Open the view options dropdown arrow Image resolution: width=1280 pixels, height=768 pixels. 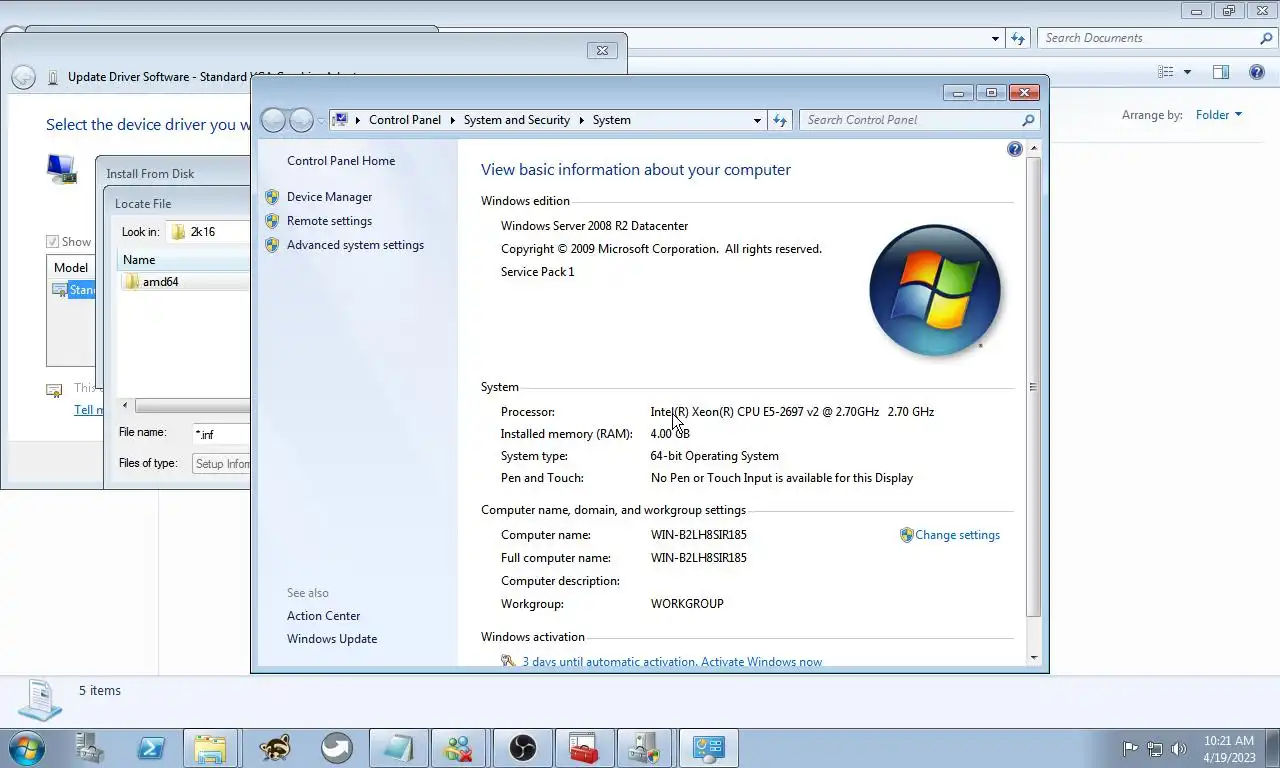click(x=1187, y=72)
